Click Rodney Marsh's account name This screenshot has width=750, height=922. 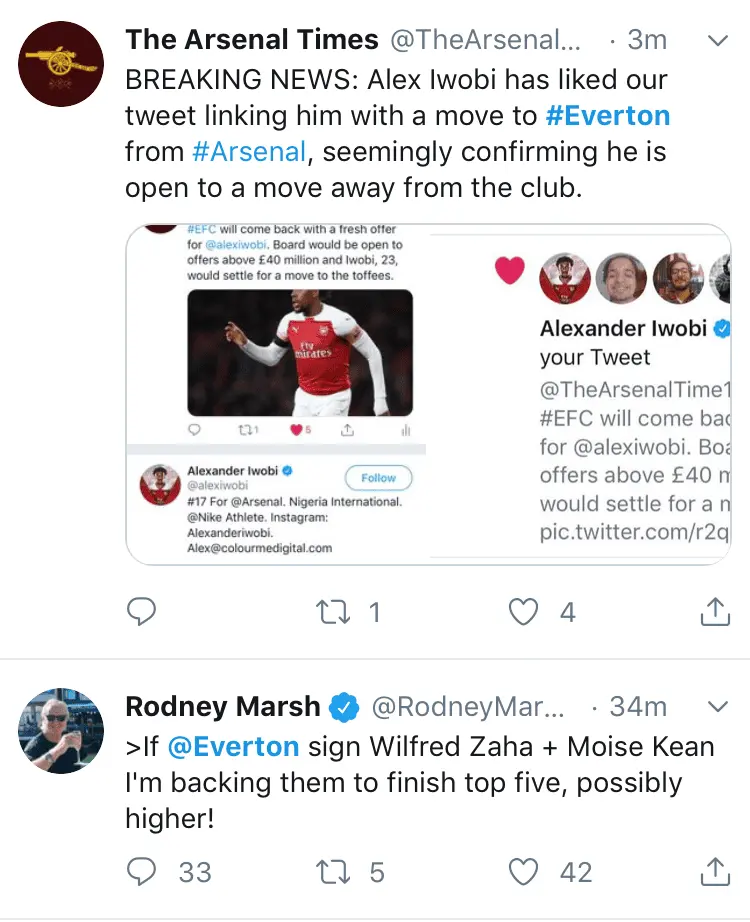click(223, 707)
